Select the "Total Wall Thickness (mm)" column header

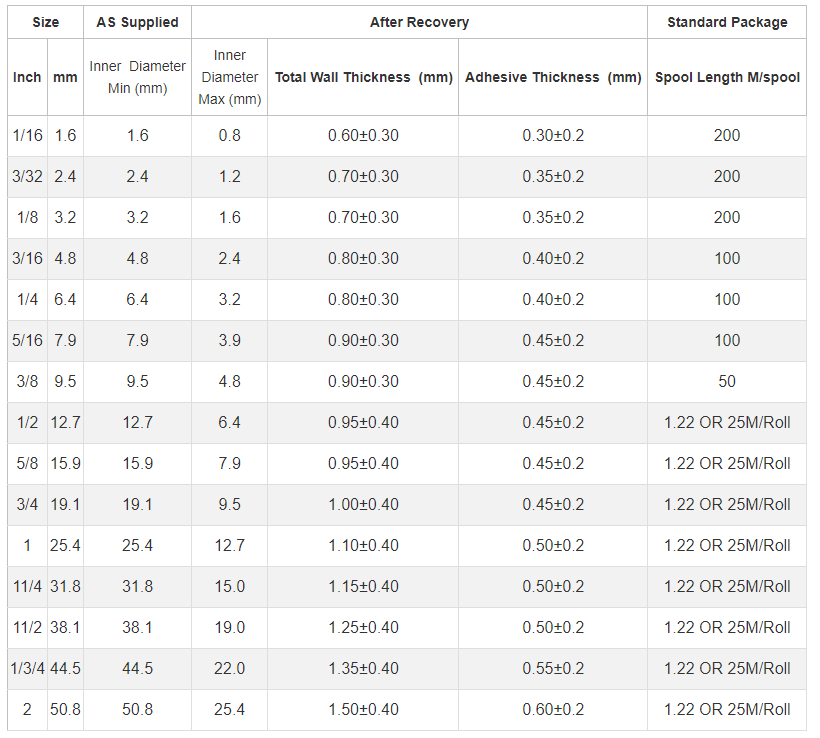[x=364, y=77]
